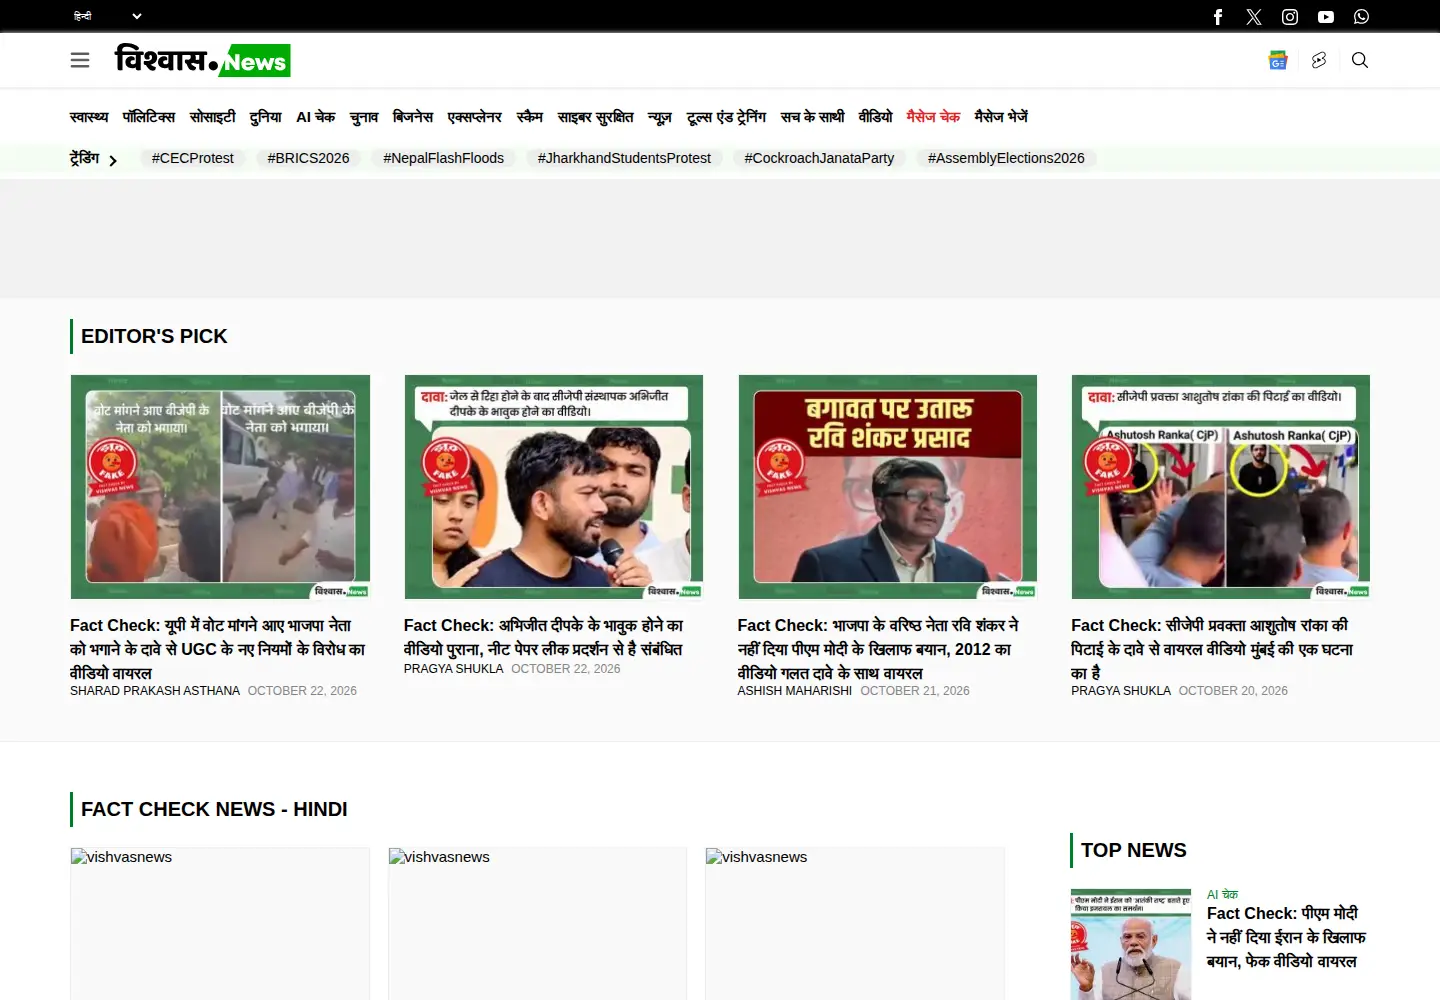Open the वीडियो section

875,117
